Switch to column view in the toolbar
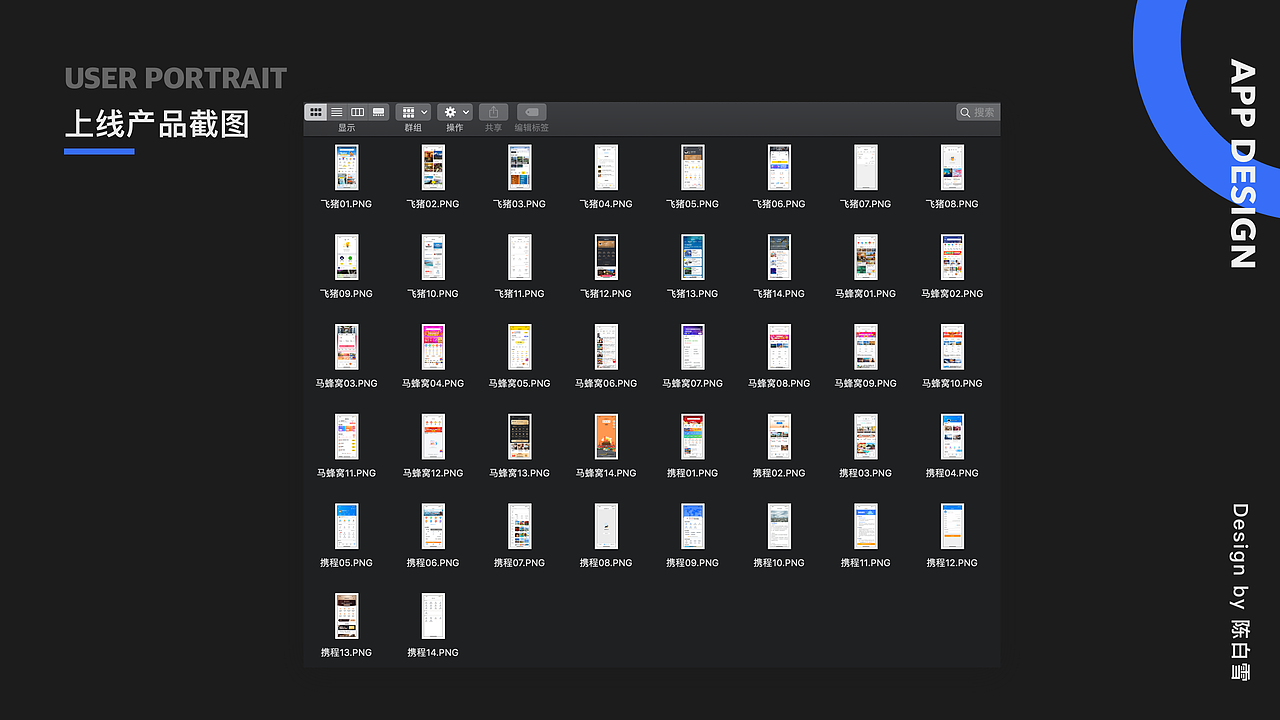Image resolution: width=1280 pixels, height=720 pixels. pyautogui.click(x=357, y=112)
